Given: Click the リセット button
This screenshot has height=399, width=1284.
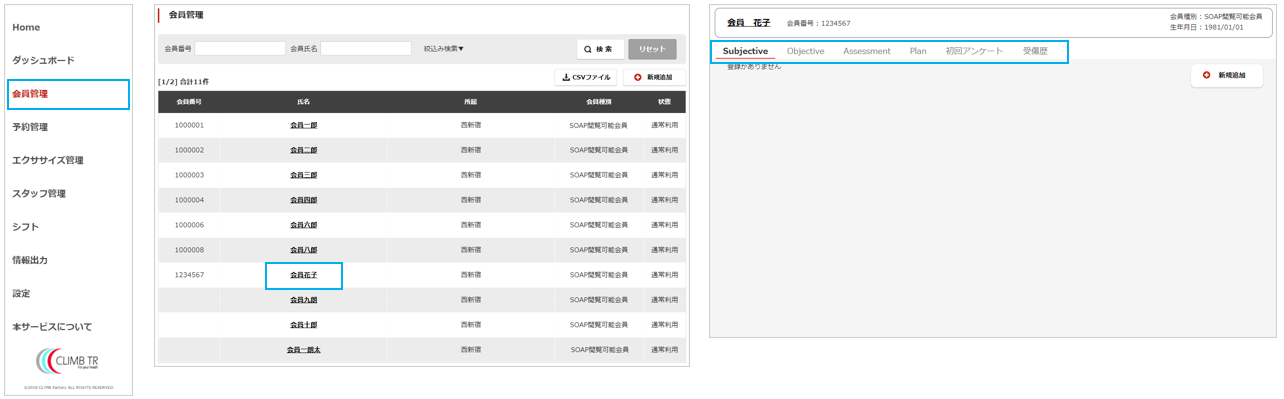Looking at the screenshot, I should coord(652,49).
